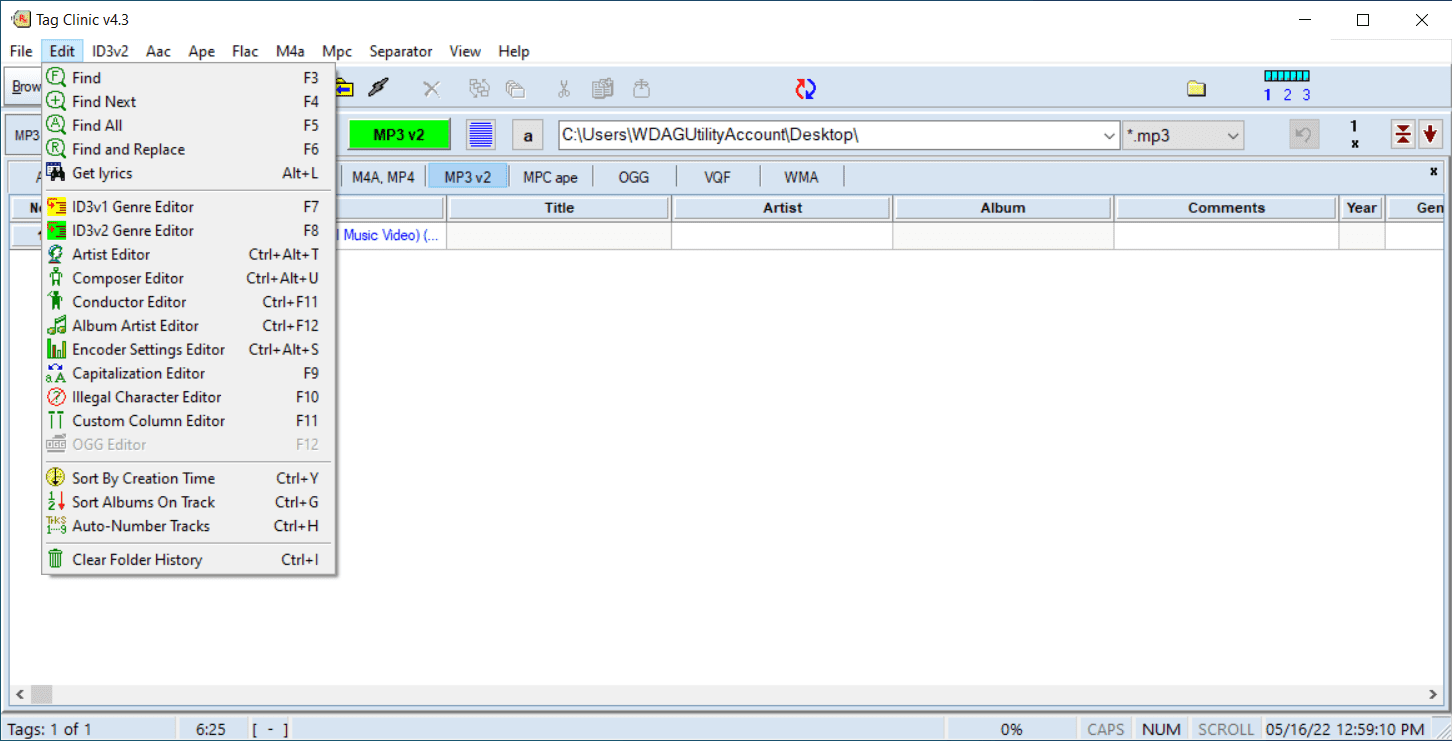Switch to the MPC ape tab
This screenshot has height=741, width=1452.
[550, 177]
